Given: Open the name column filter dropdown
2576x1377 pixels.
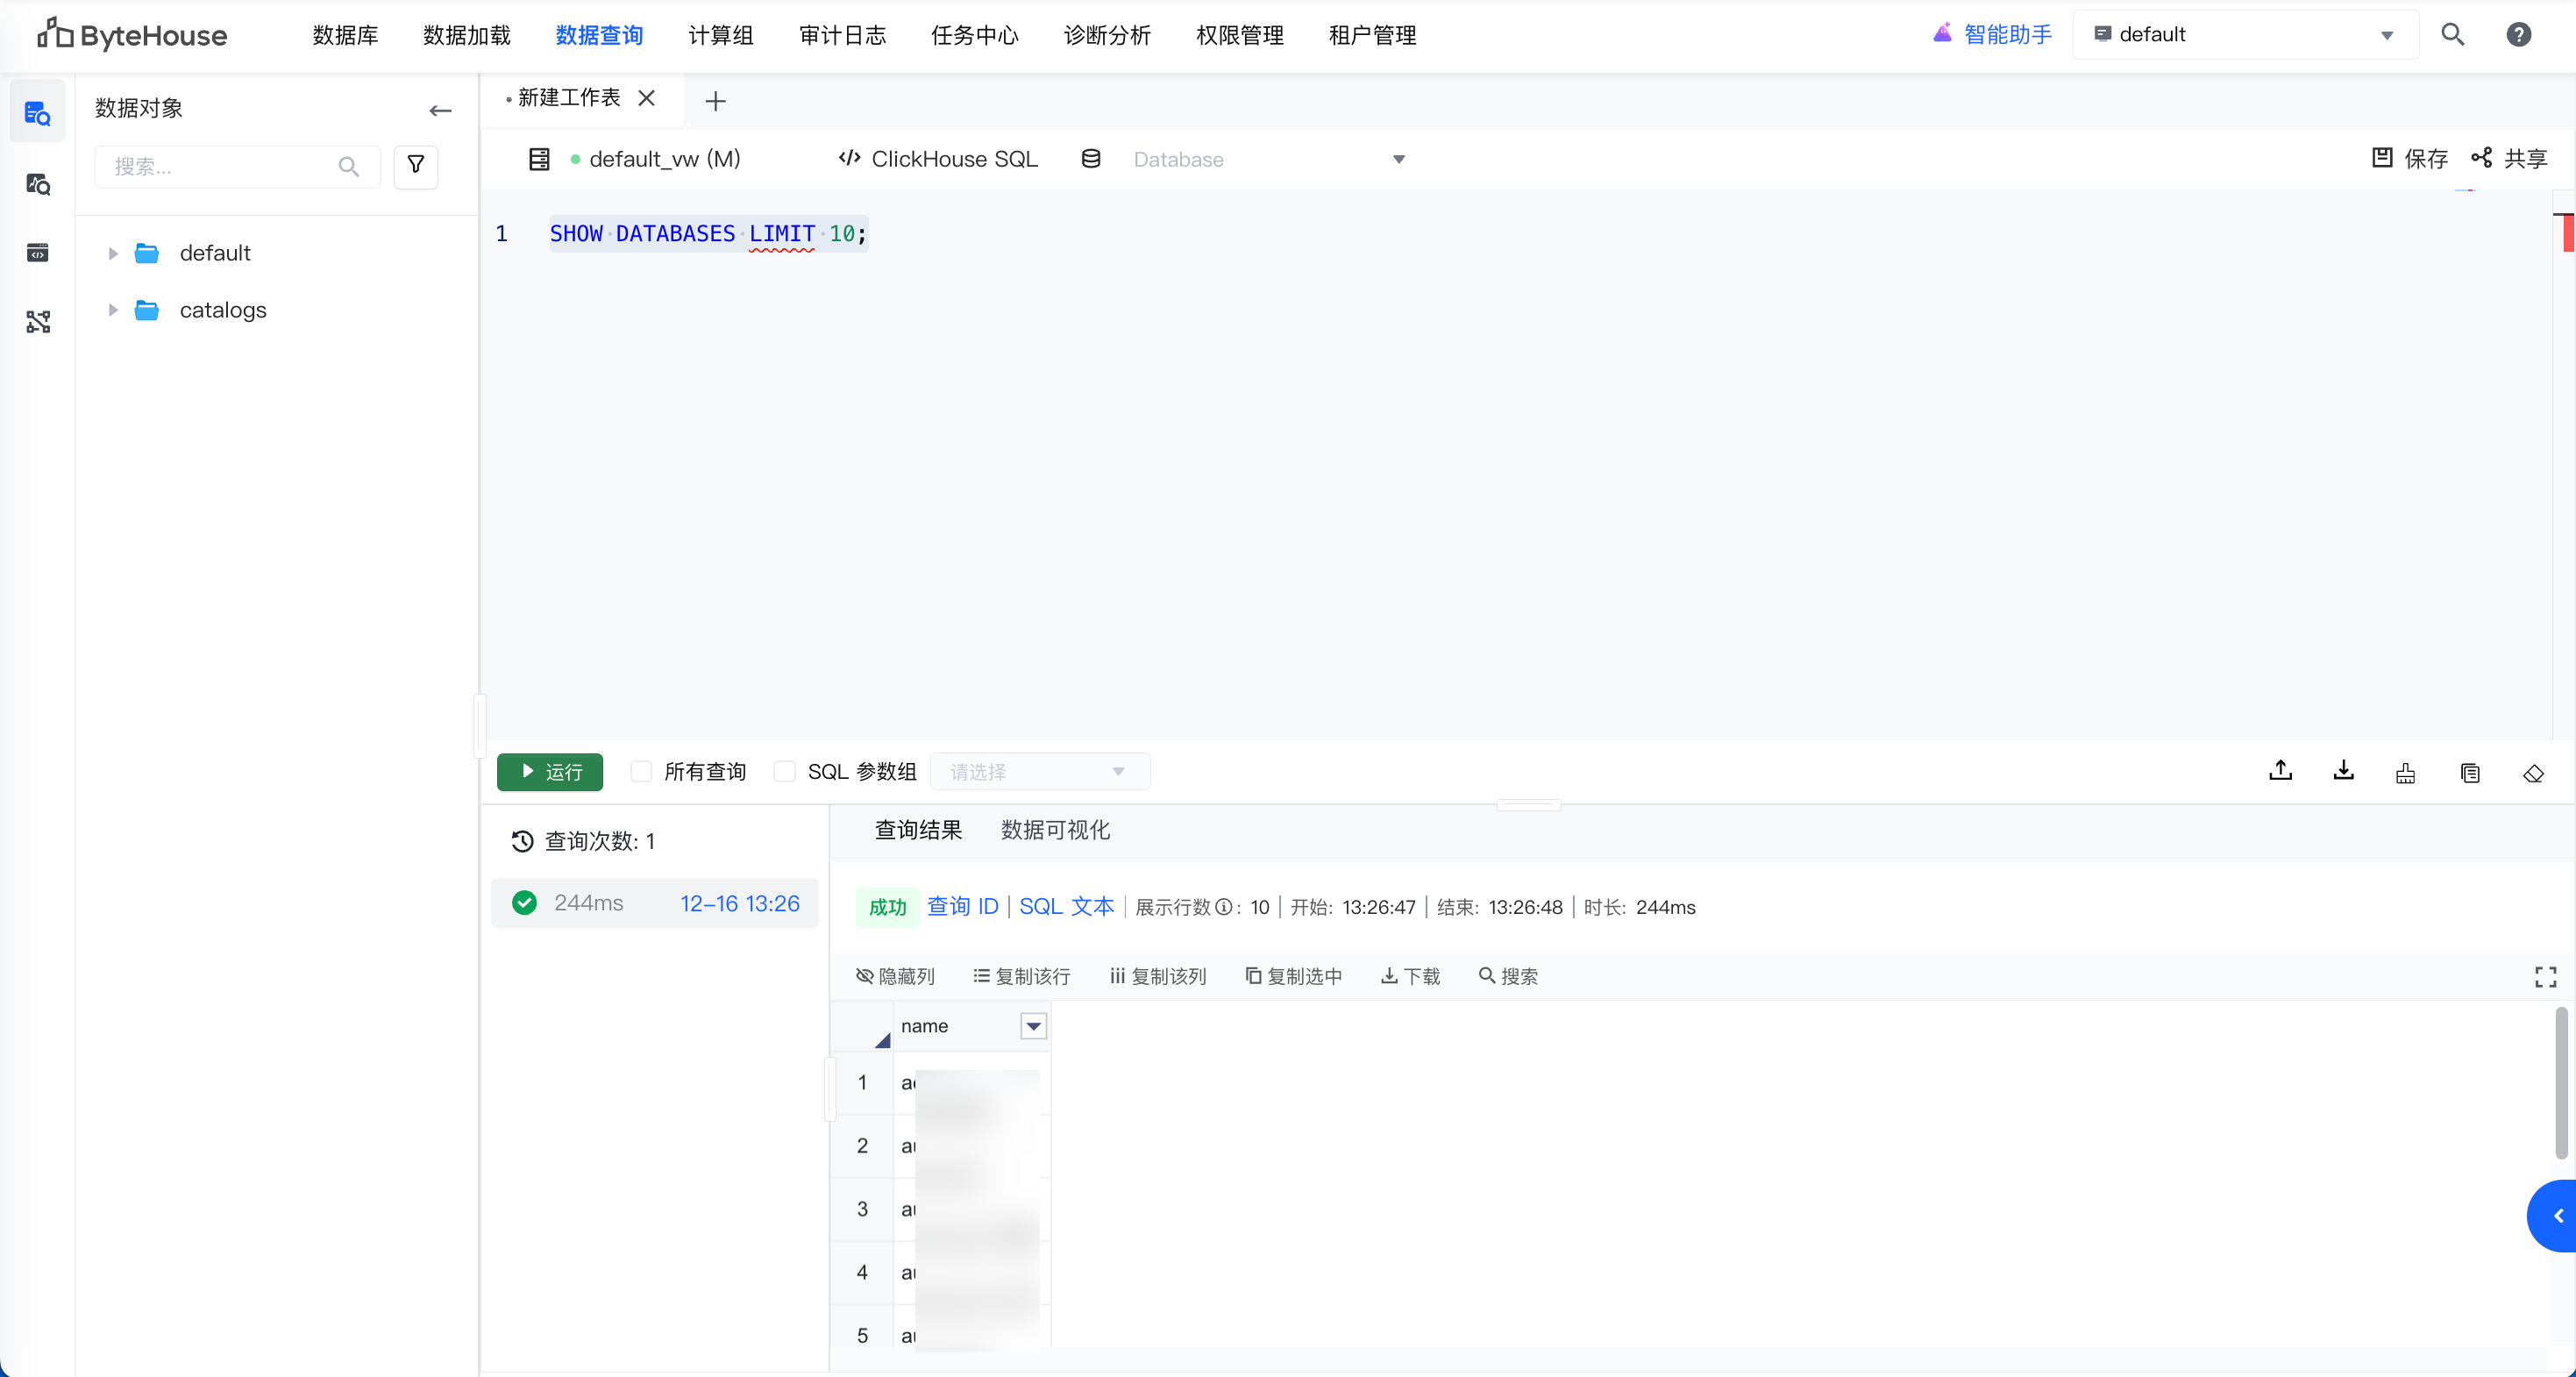Looking at the screenshot, I should [1033, 1026].
